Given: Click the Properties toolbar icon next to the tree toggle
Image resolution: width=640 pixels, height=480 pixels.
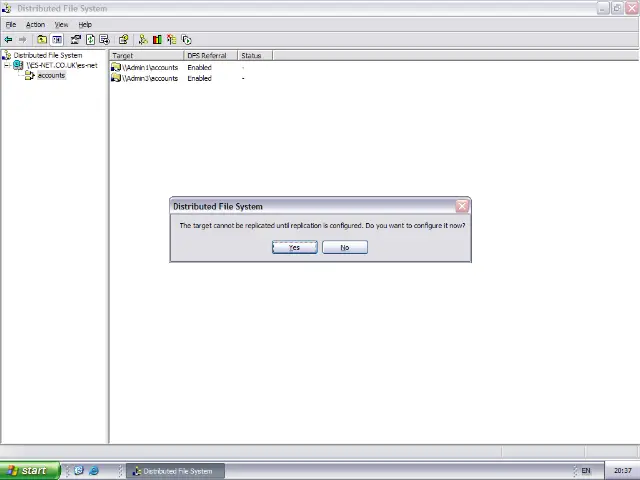Looking at the screenshot, I should [x=76, y=40].
